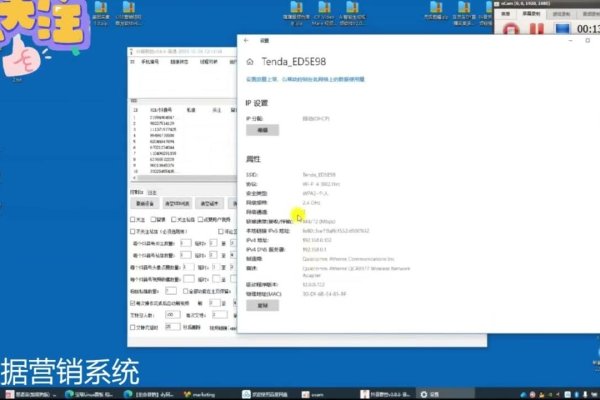Image resolution: width=600 pixels, height=400 pixels.
Task: Tick the checkbox beside the private message count field
Action: pos(186,291)
